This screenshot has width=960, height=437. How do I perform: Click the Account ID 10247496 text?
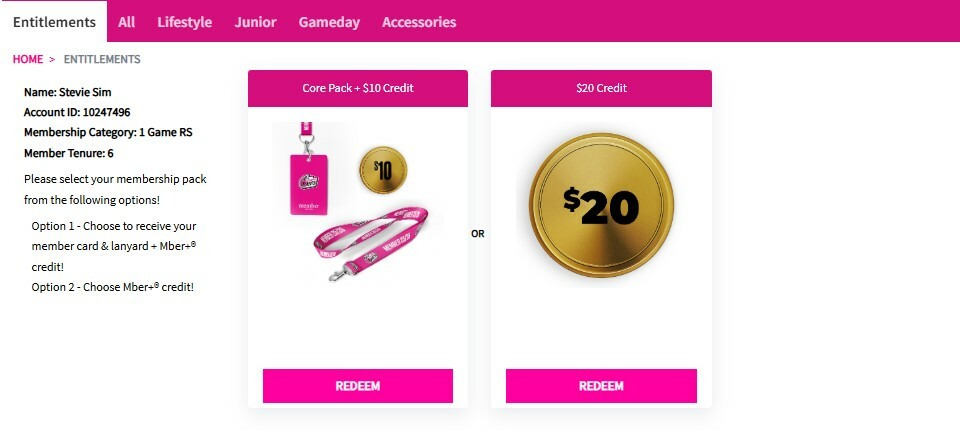coord(77,112)
